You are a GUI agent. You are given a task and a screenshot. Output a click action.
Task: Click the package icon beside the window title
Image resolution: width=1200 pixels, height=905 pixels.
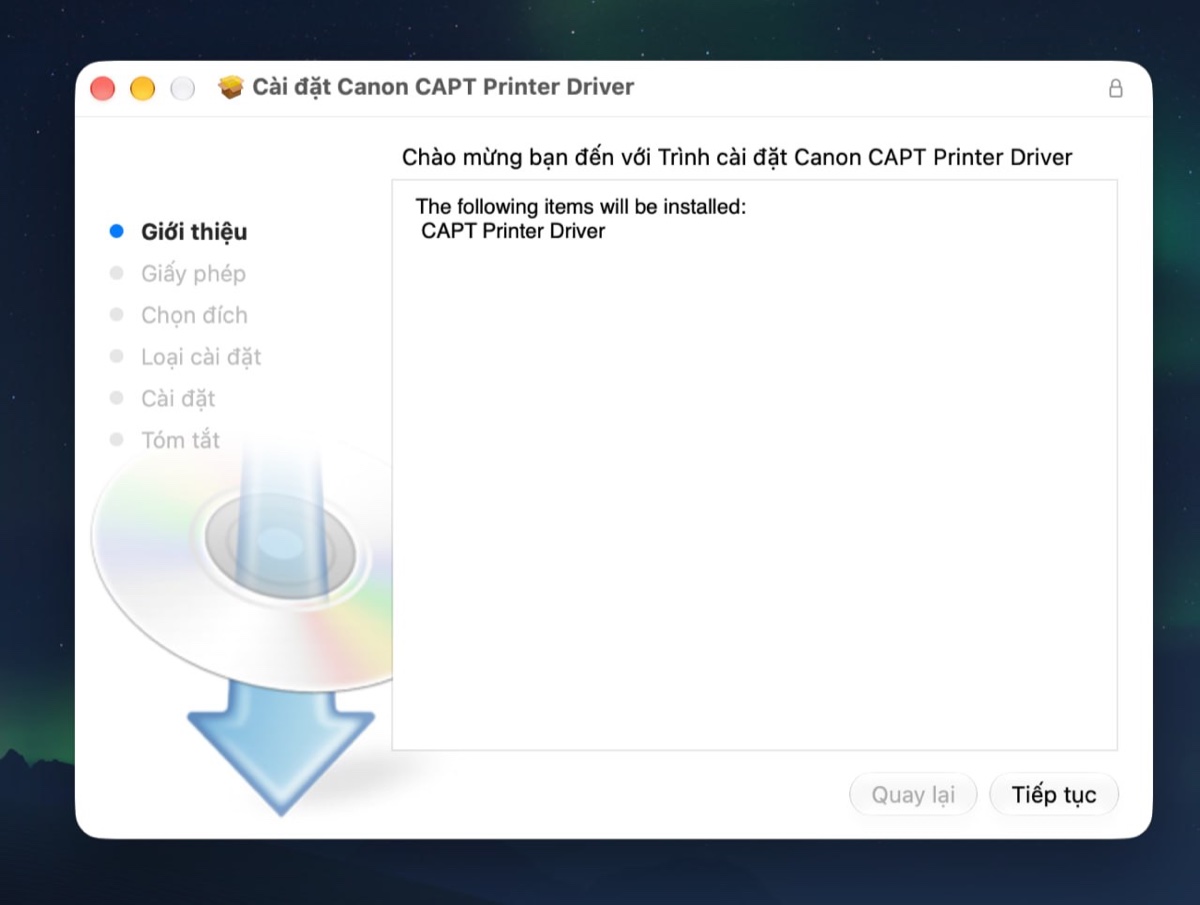pos(231,87)
